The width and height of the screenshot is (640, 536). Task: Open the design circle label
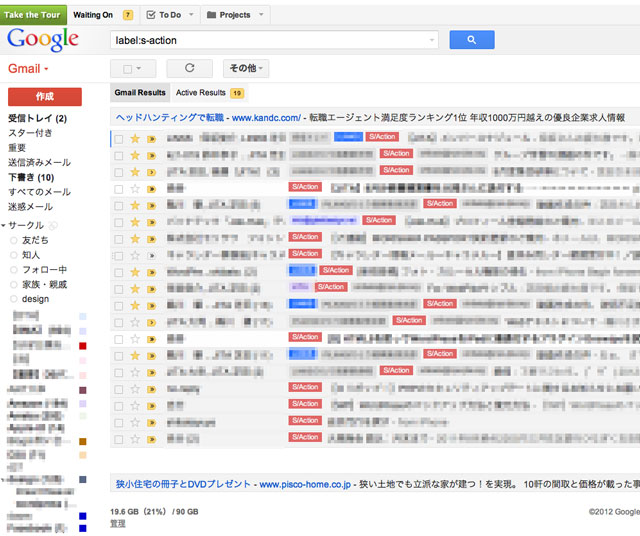[x=36, y=299]
